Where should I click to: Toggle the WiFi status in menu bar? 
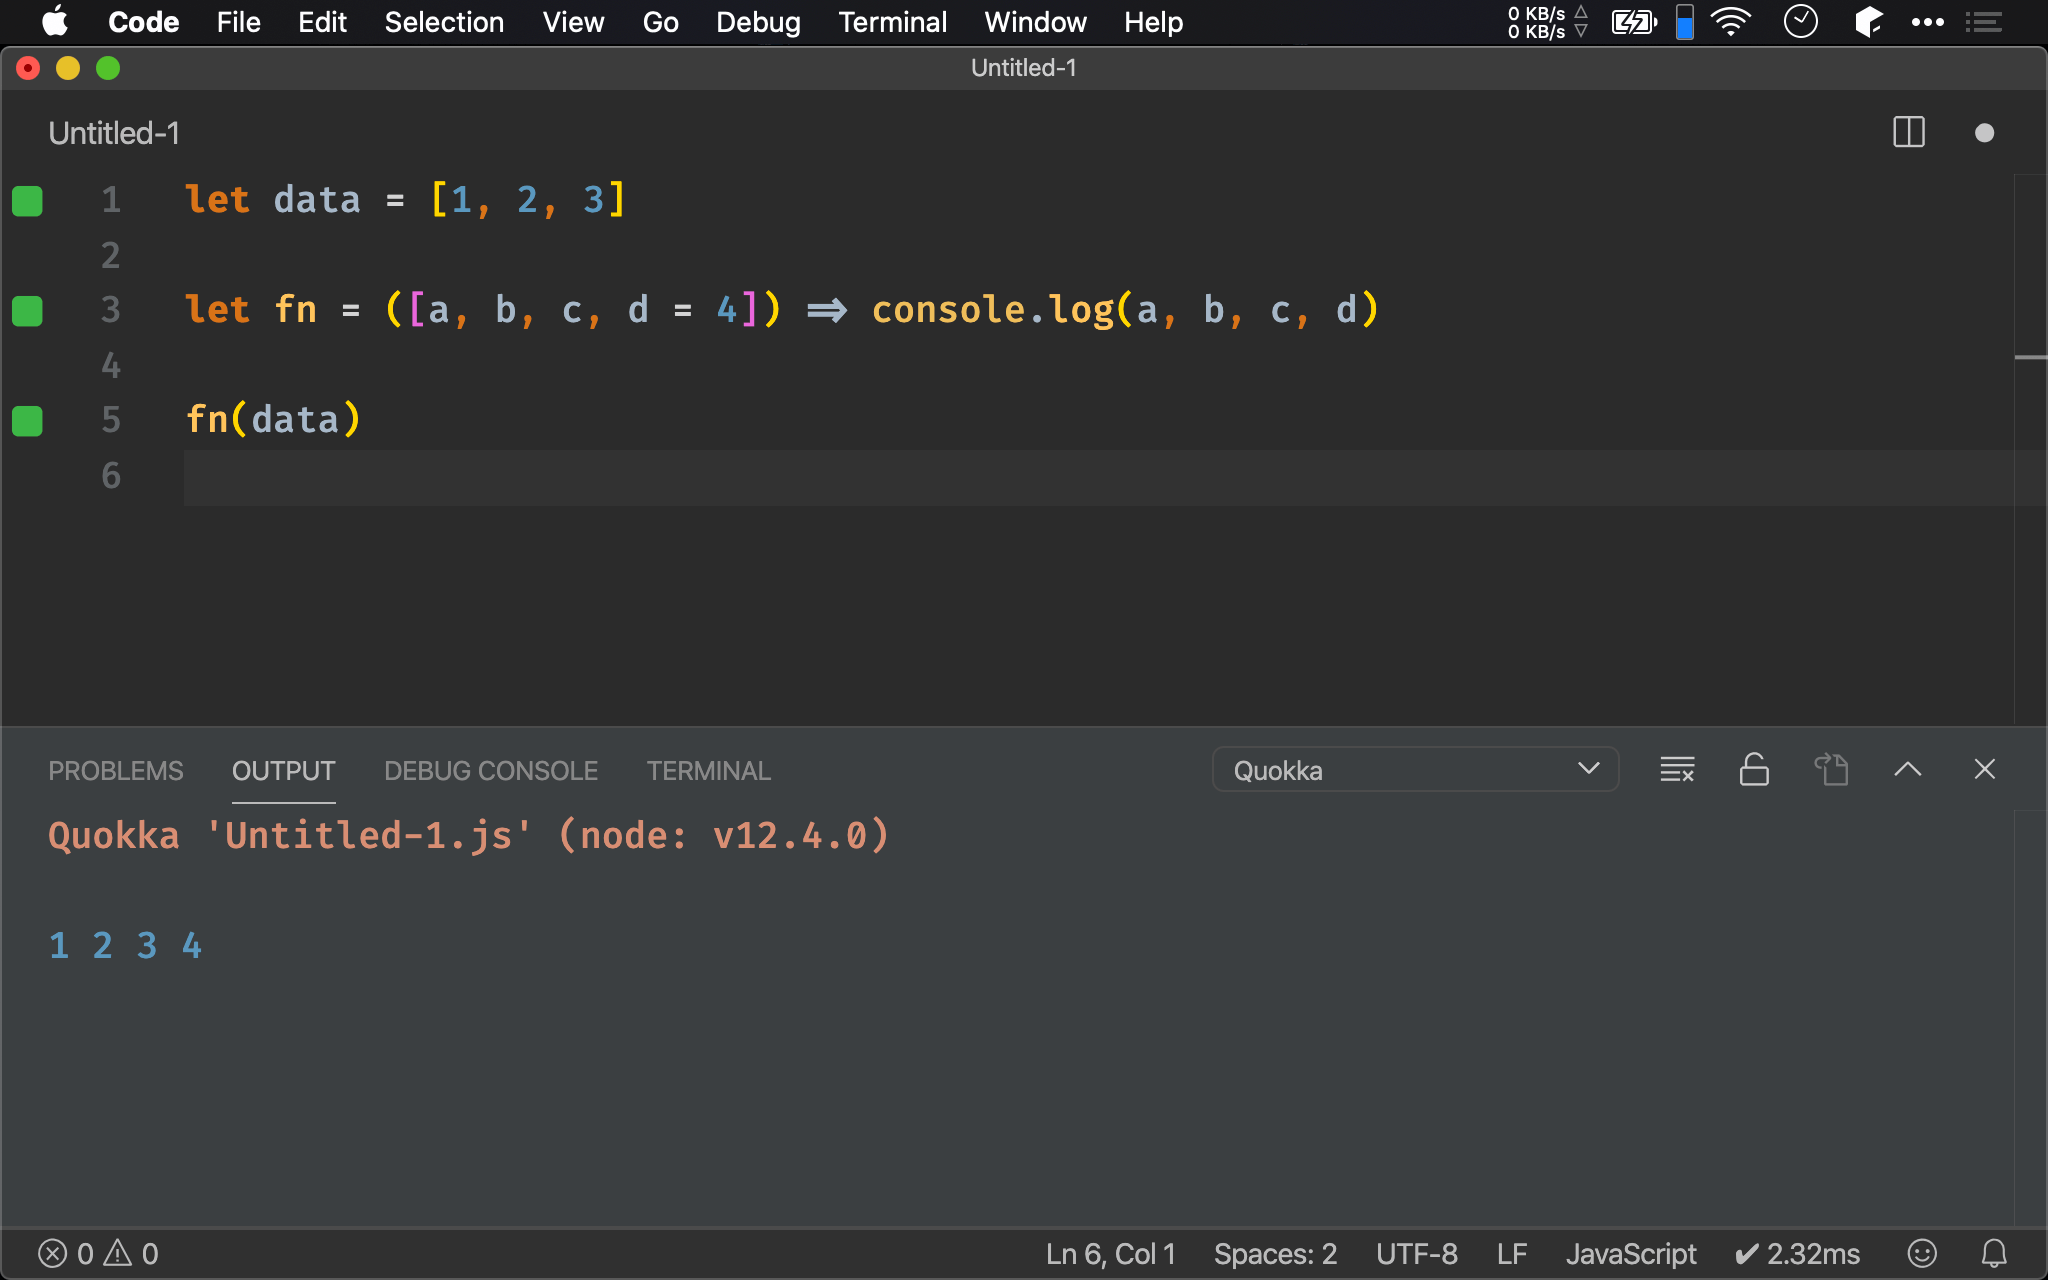(1731, 21)
